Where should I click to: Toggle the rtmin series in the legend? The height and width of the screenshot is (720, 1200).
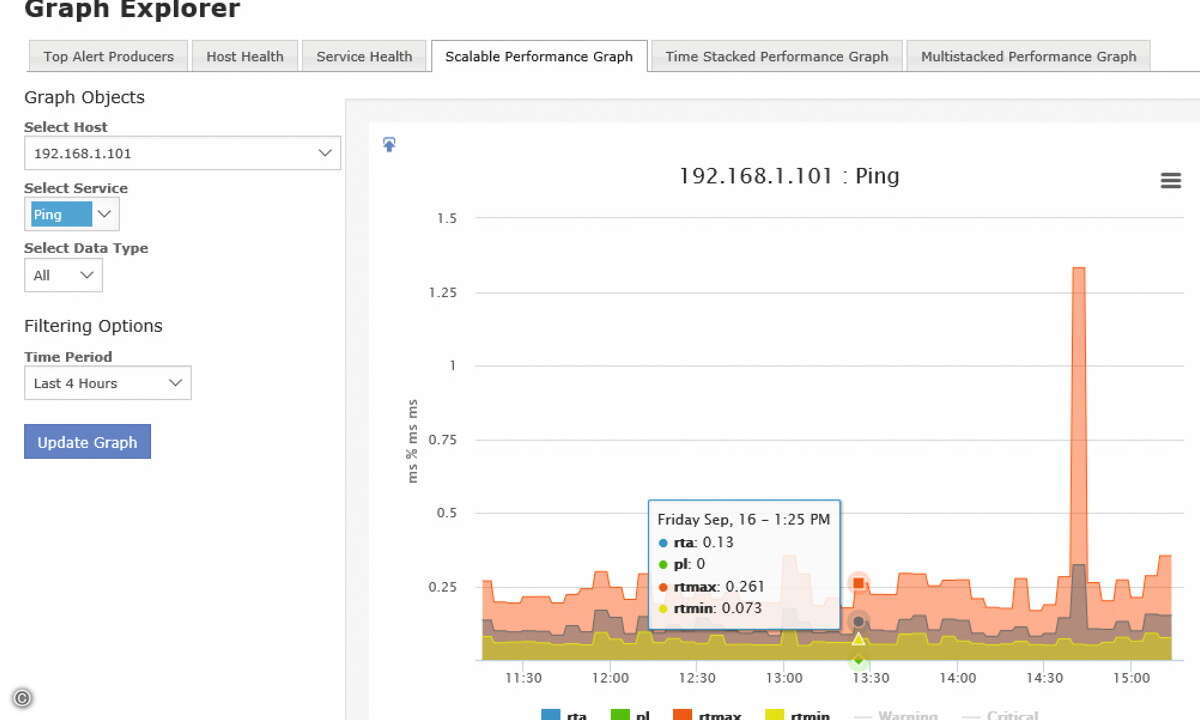(797, 715)
